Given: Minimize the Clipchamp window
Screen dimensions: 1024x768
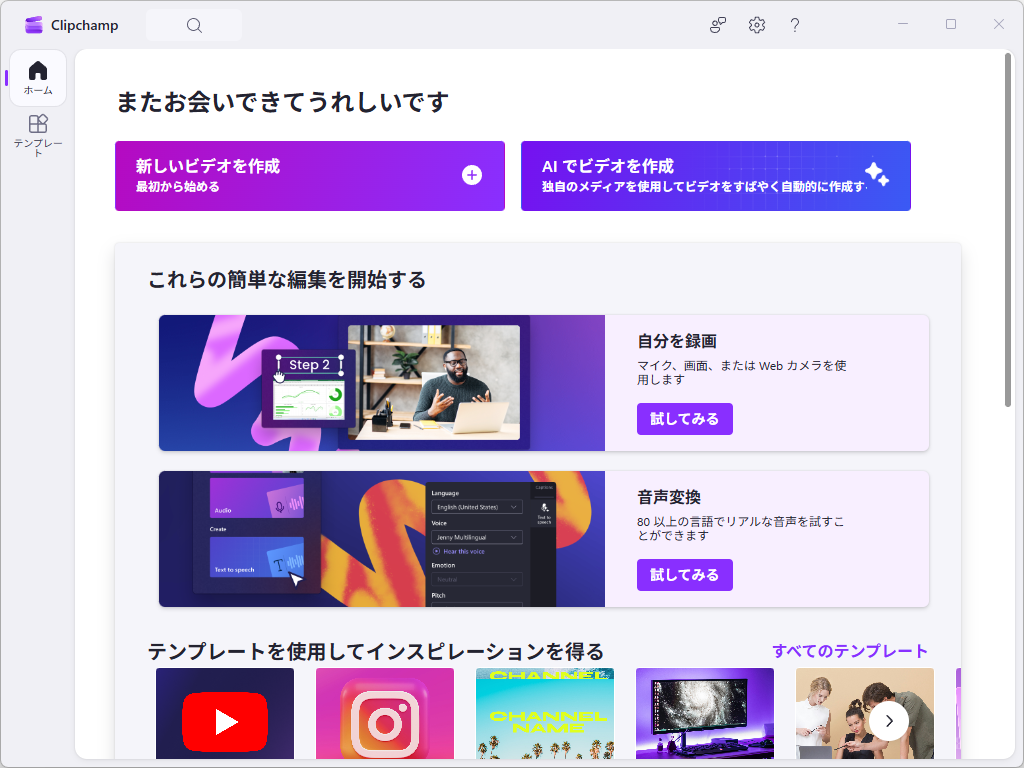Looking at the screenshot, I should coord(903,24).
